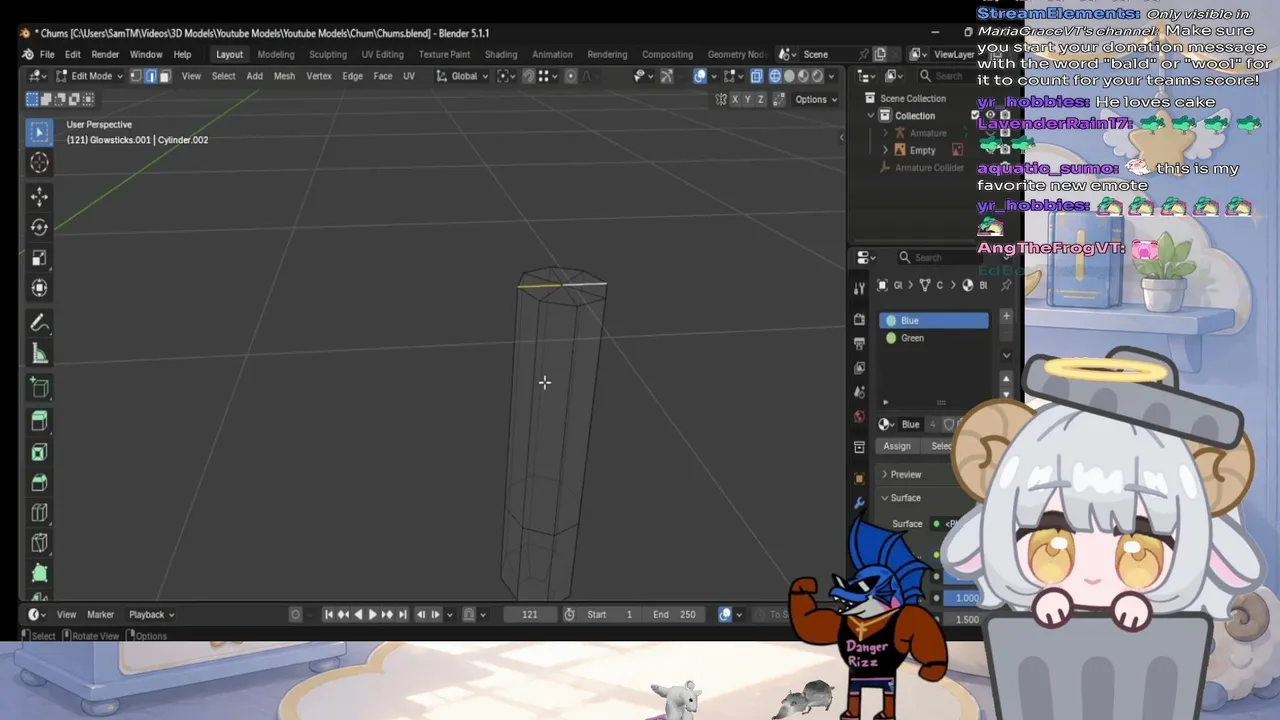The height and width of the screenshot is (720, 1280).
Task: Select the Annotate tool
Action: [x=39, y=322]
